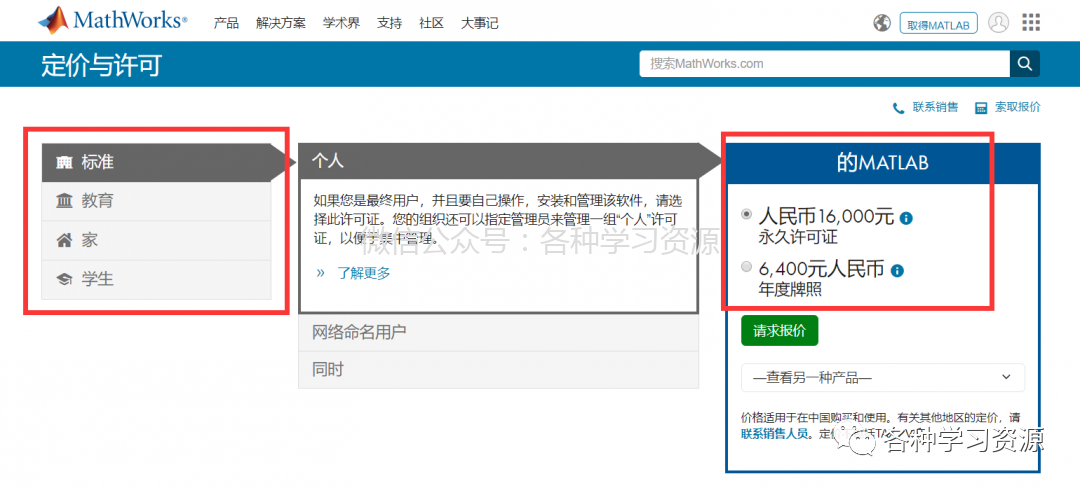Open the 大事记 menu
This screenshot has height=488, width=1080.
coord(479,23)
